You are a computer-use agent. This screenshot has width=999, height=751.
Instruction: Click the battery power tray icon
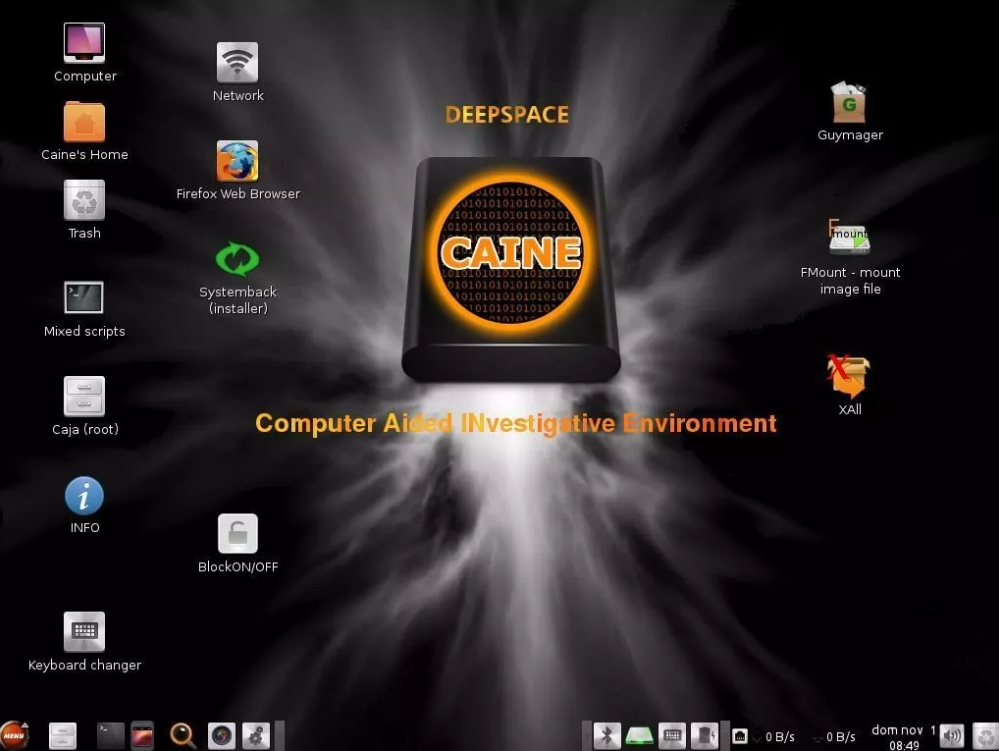click(x=705, y=736)
